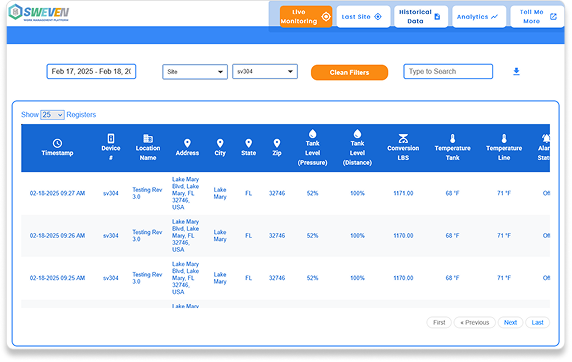Open the Live Monitoring tab
The height and width of the screenshot is (362, 572).
point(306,17)
